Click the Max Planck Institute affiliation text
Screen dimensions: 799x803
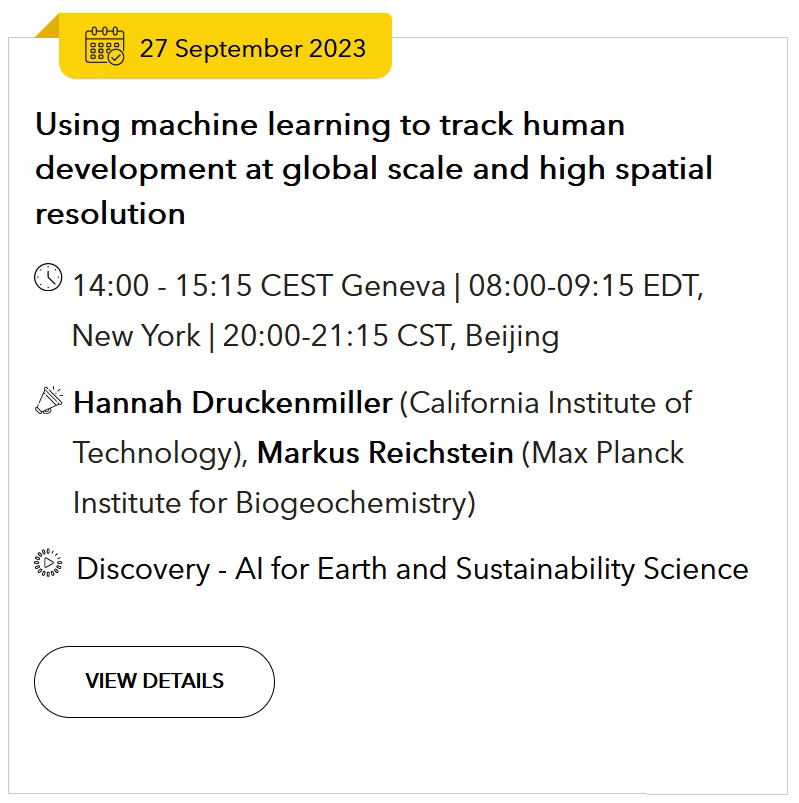click(x=378, y=478)
